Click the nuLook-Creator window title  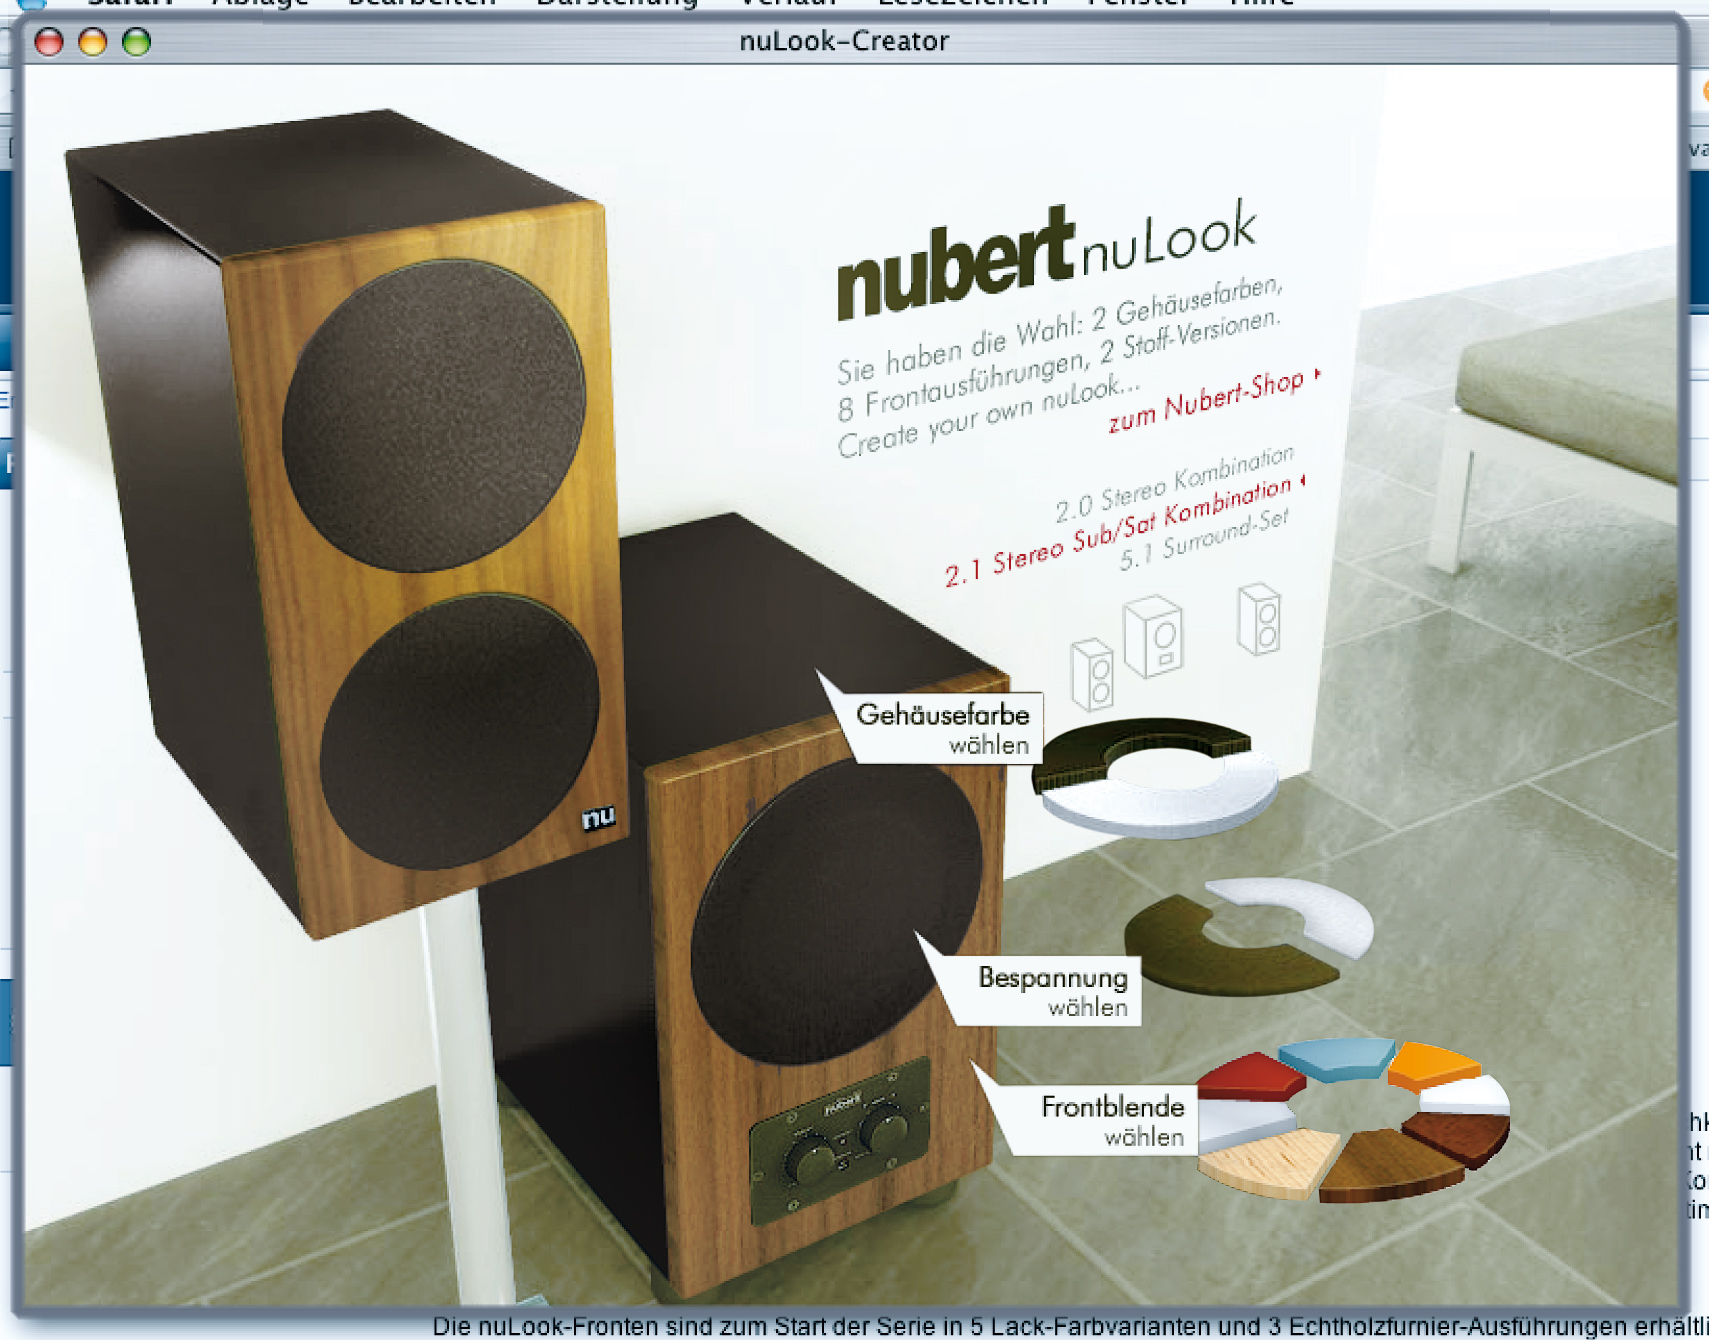pyautogui.click(x=844, y=41)
